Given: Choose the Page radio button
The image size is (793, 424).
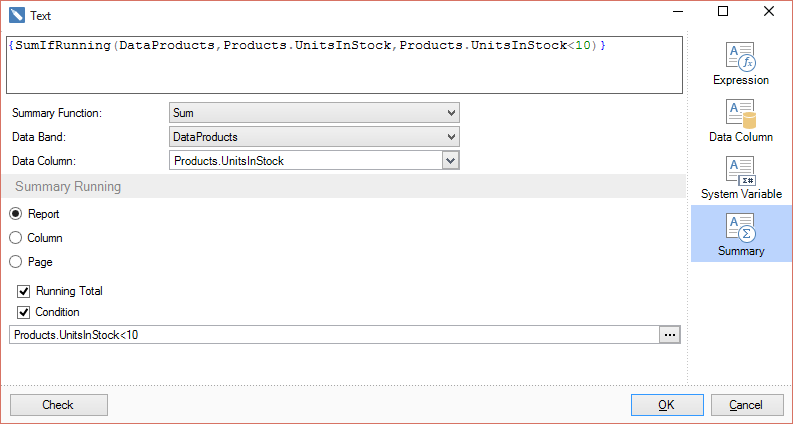Looking at the screenshot, I should tap(16, 262).
